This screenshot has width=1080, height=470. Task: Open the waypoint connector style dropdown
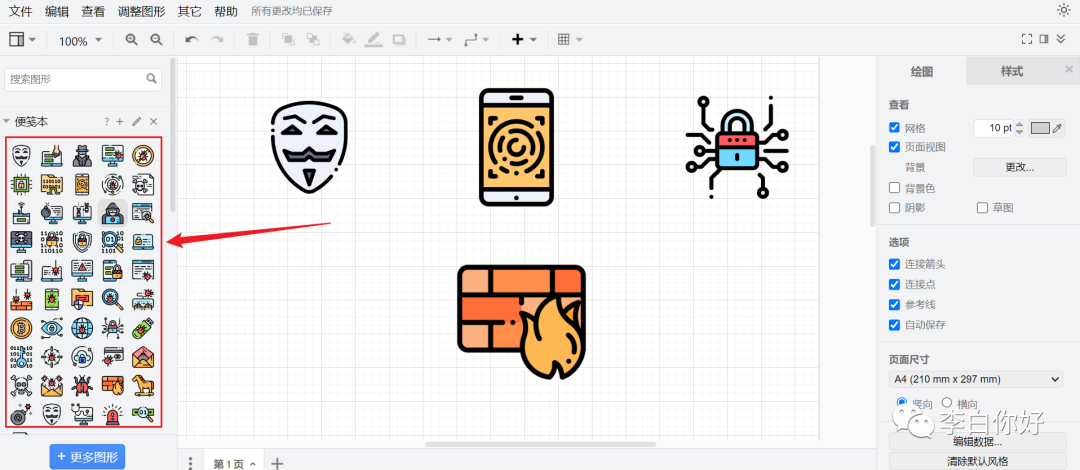[x=477, y=40]
